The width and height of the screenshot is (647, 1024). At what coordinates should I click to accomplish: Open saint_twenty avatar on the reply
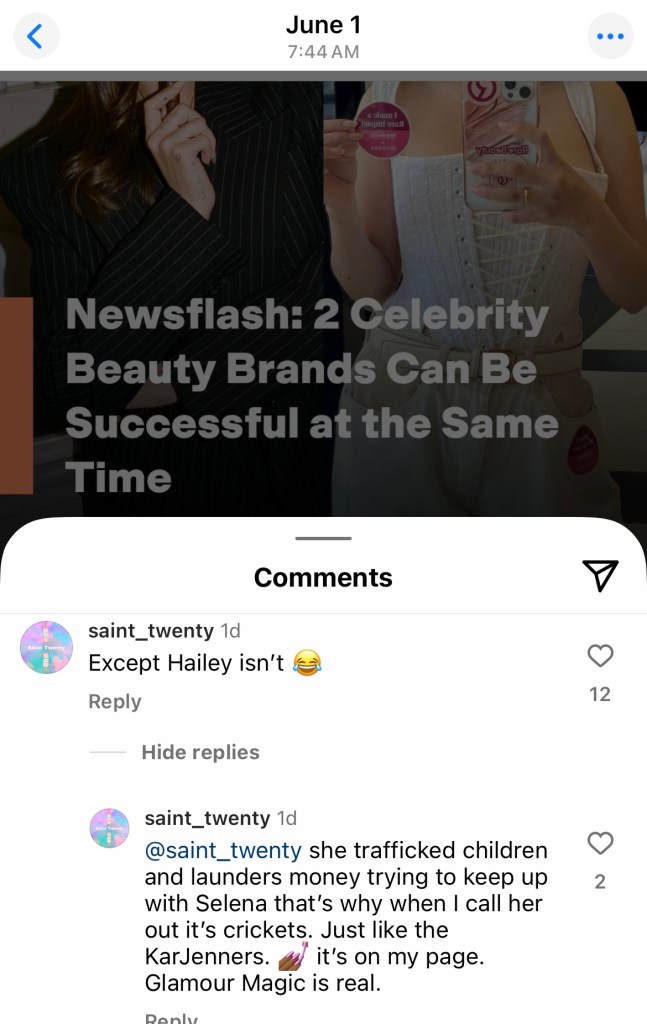tap(109, 827)
